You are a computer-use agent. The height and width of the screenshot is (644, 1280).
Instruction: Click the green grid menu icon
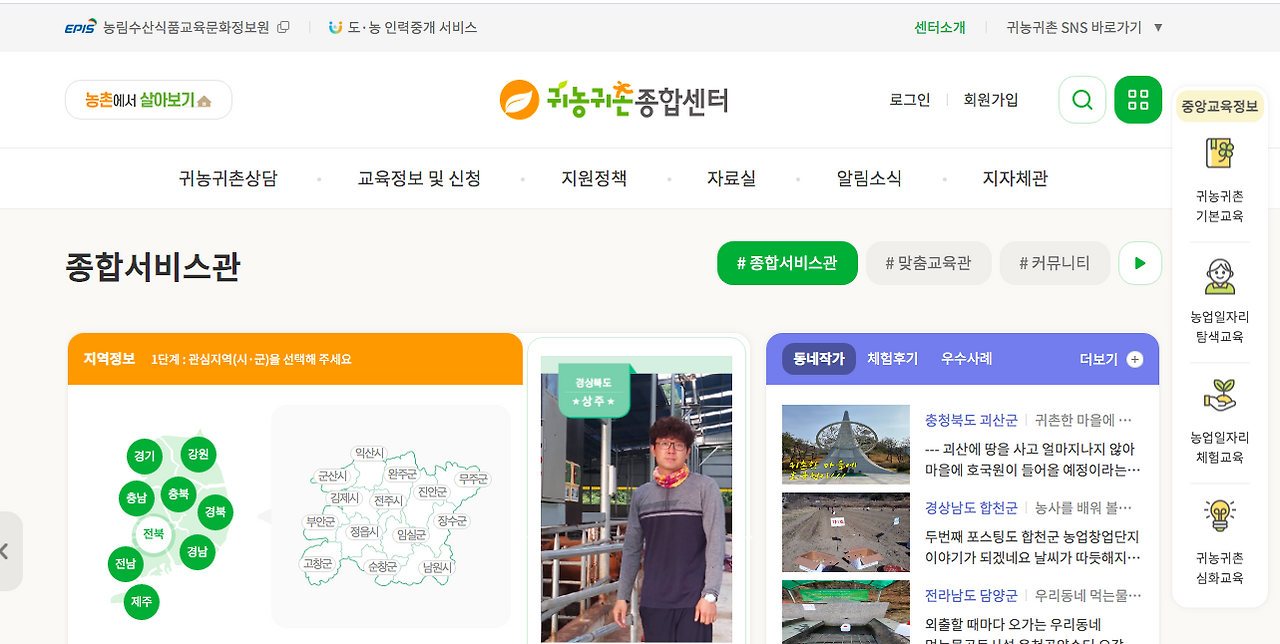(x=1138, y=99)
